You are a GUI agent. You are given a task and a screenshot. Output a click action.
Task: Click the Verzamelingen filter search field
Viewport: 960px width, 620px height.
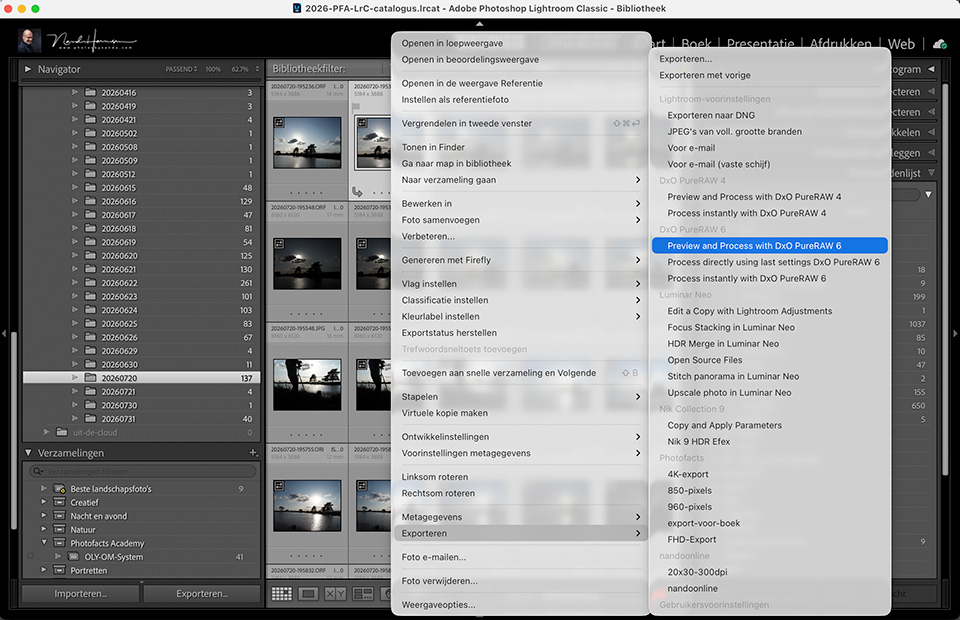(x=142, y=471)
